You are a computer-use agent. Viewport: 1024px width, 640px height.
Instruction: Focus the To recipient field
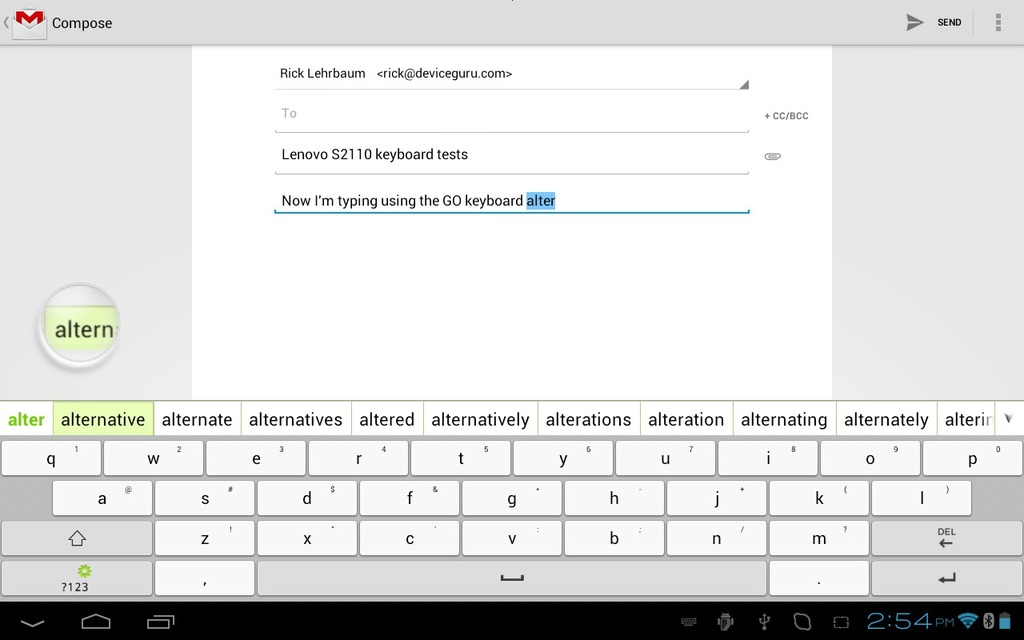511,114
